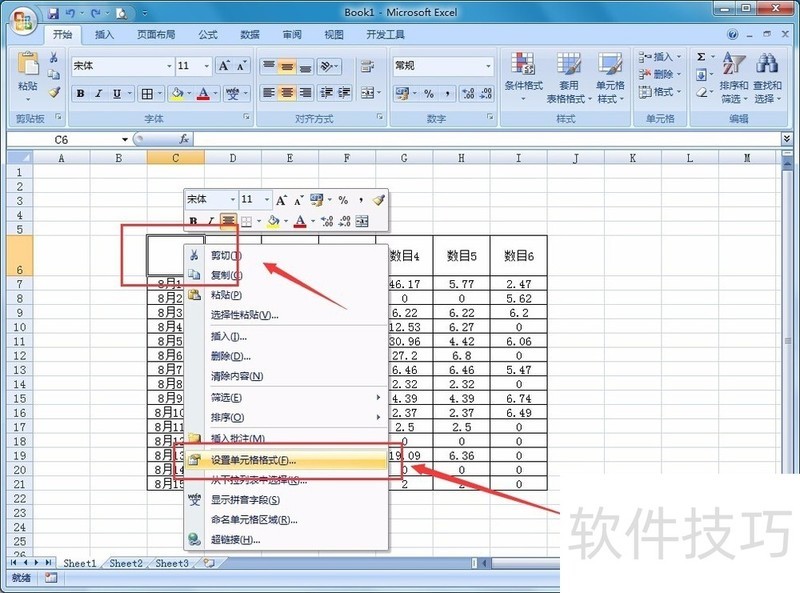Click 插入 button in Cells group

click(x=660, y=57)
